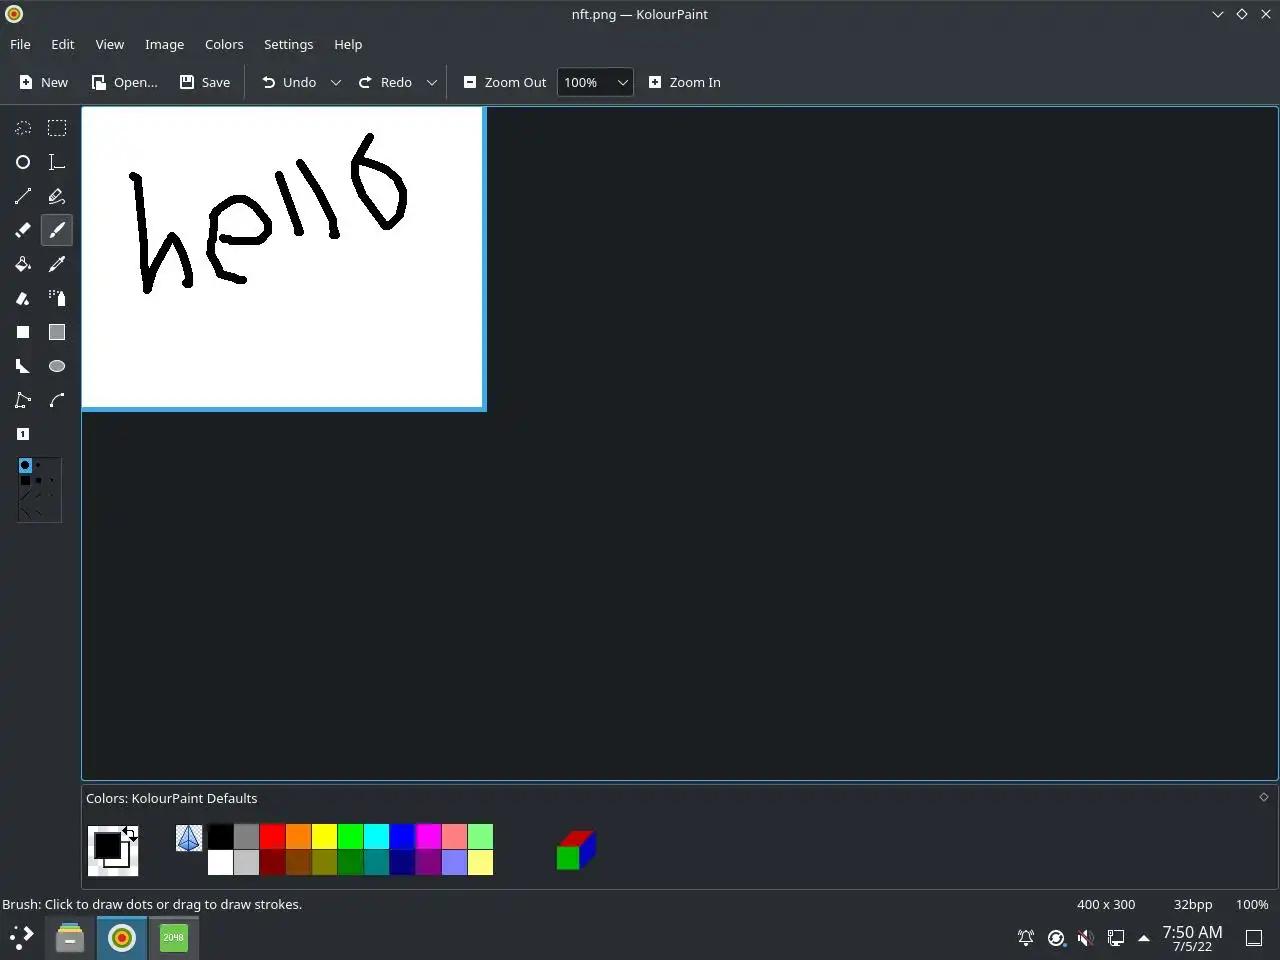1280x960 pixels.
Task: Expand the system tray hidden icons arrow
Action: point(1144,938)
